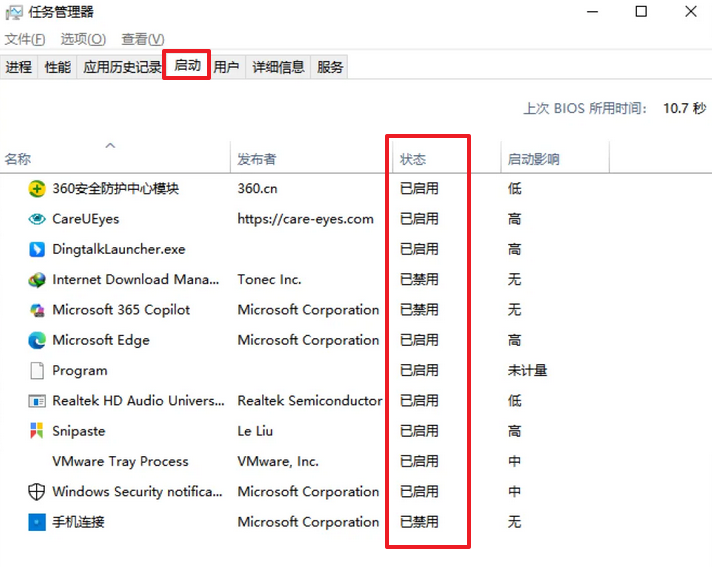Click the 10.7 秒 BIOS time value
712x567 pixels.
tap(685, 108)
